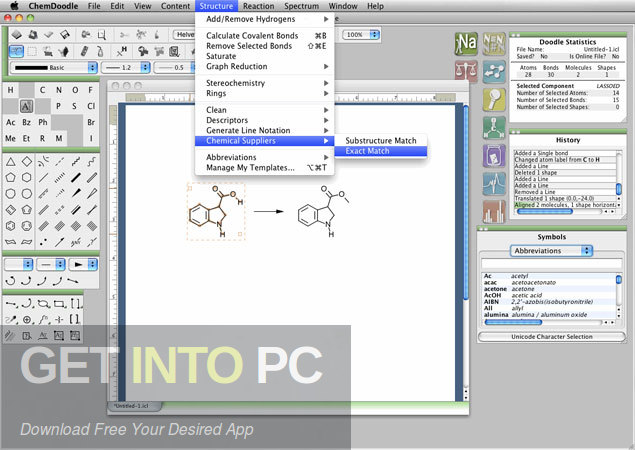
Task: Choose the Methyl group label Me
Action: click(10, 139)
